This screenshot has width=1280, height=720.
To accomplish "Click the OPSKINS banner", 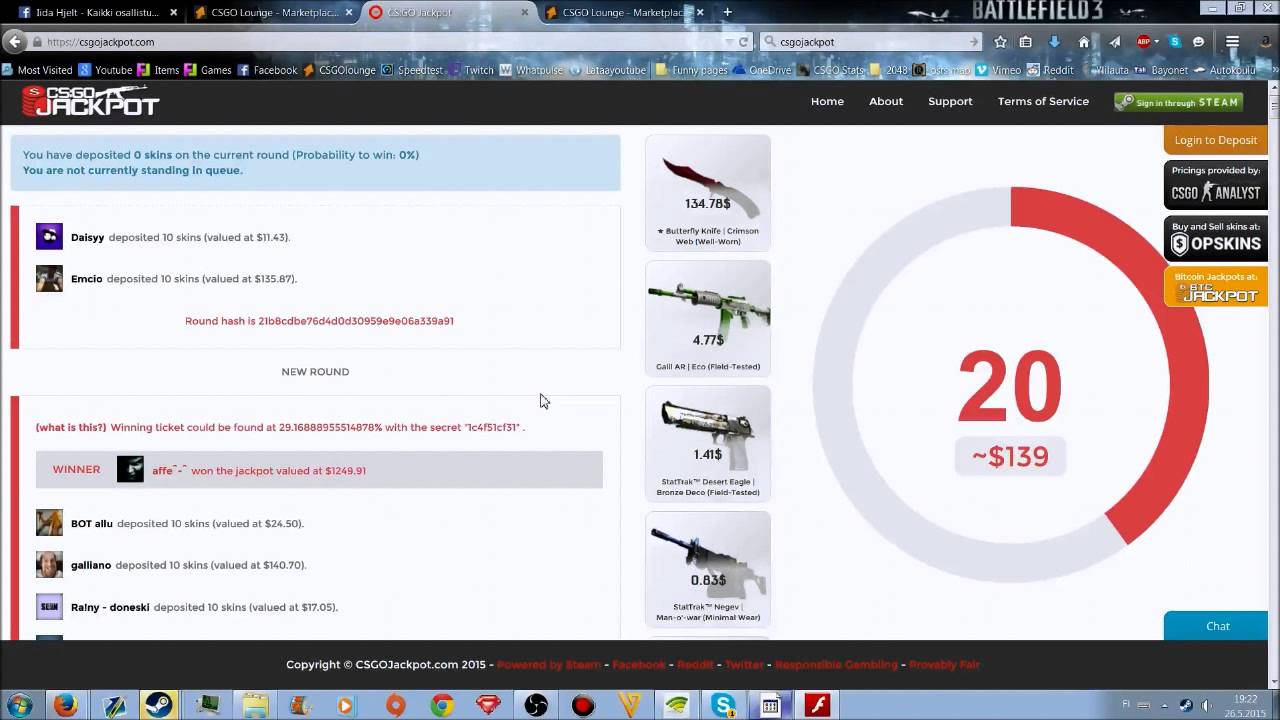I will point(1215,238).
